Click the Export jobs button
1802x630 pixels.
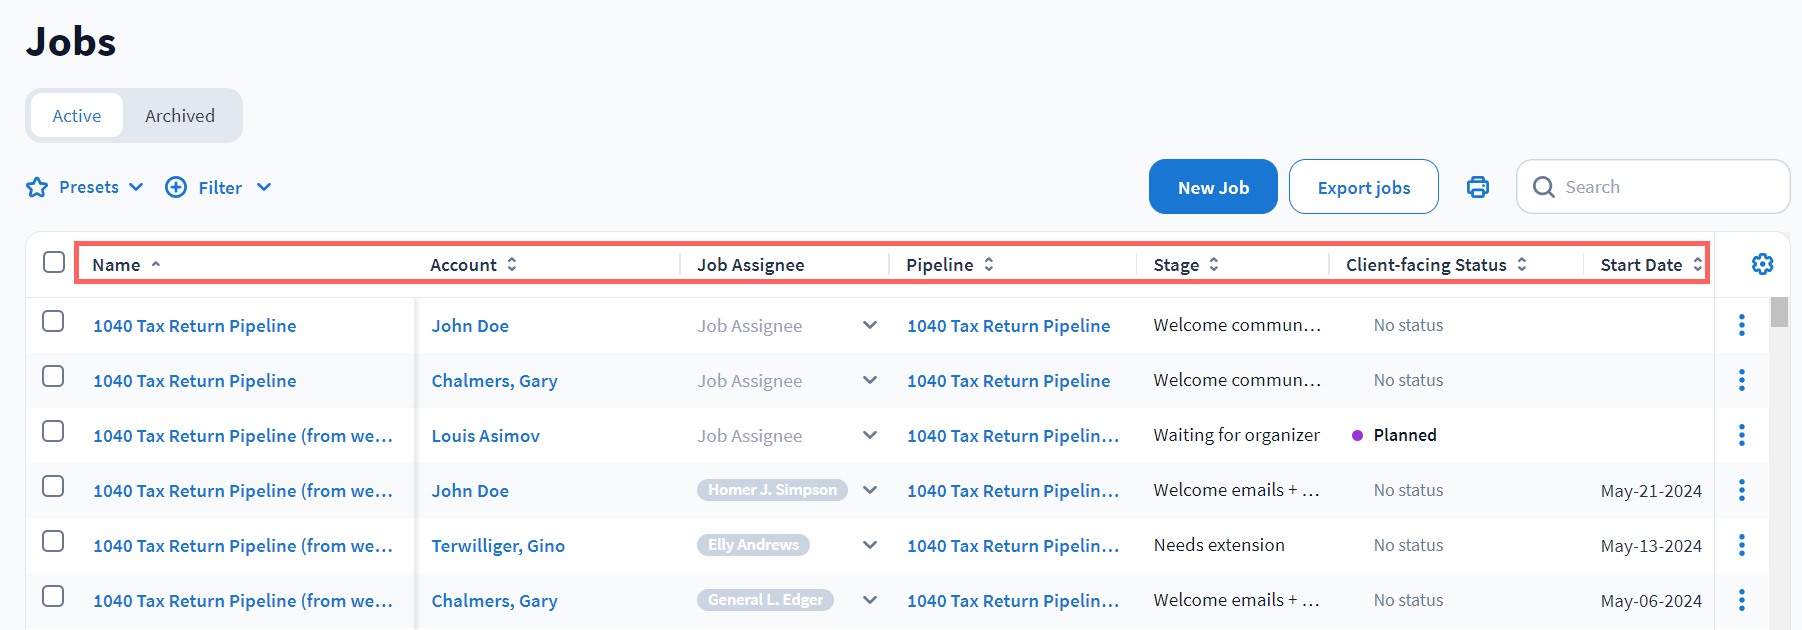coord(1363,187)
